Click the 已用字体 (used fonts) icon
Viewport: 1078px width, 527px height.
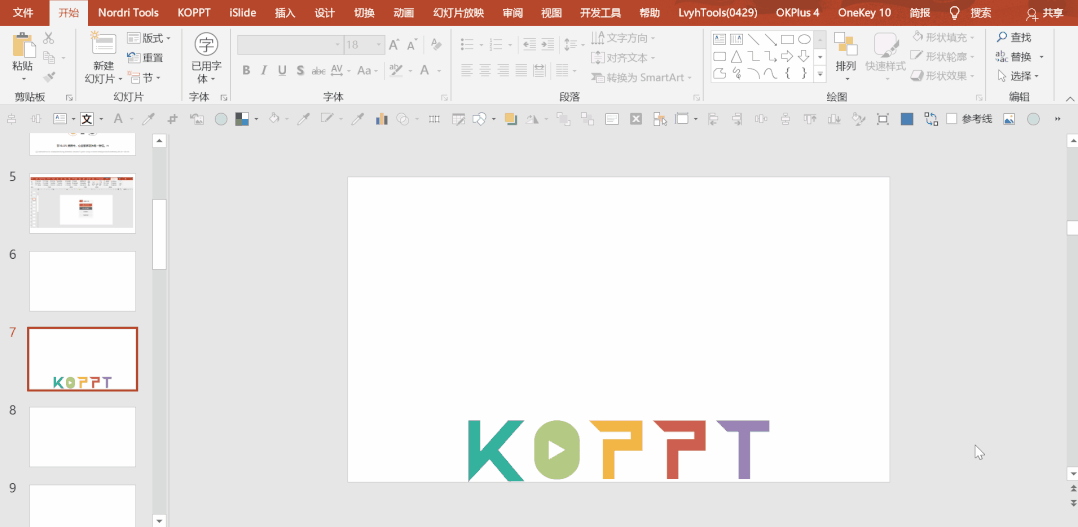pos(206,44)
